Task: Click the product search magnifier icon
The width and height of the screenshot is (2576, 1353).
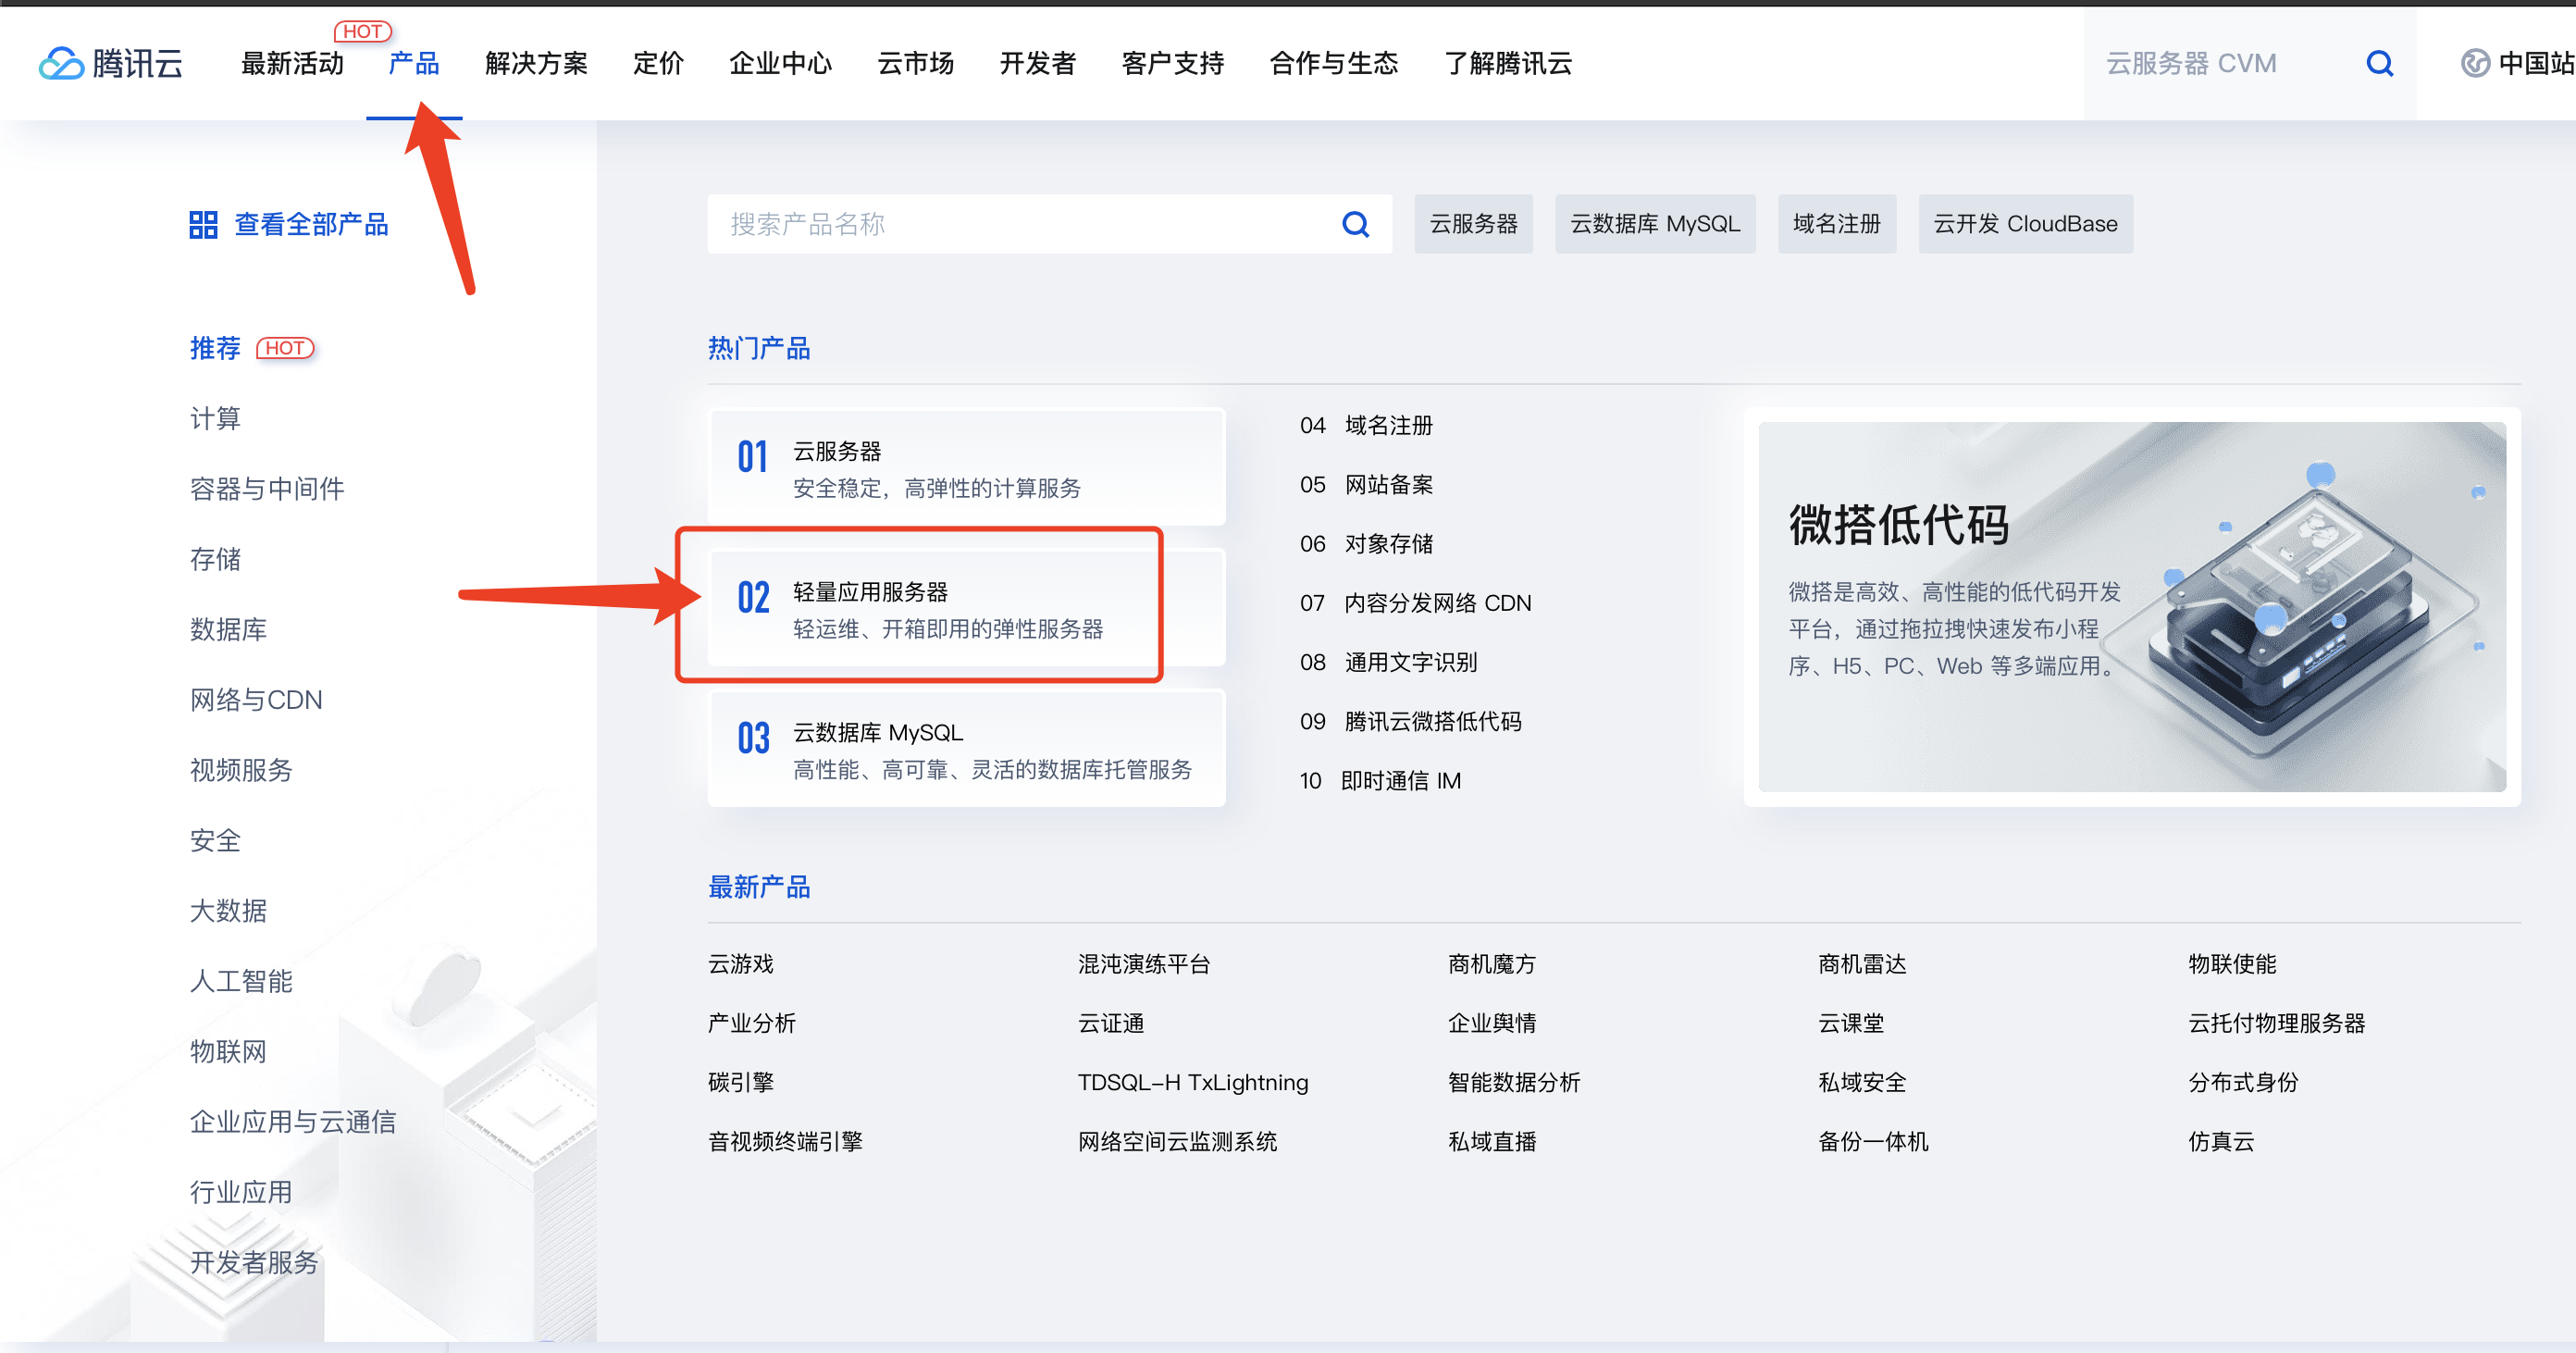Action: [1355, 224]
